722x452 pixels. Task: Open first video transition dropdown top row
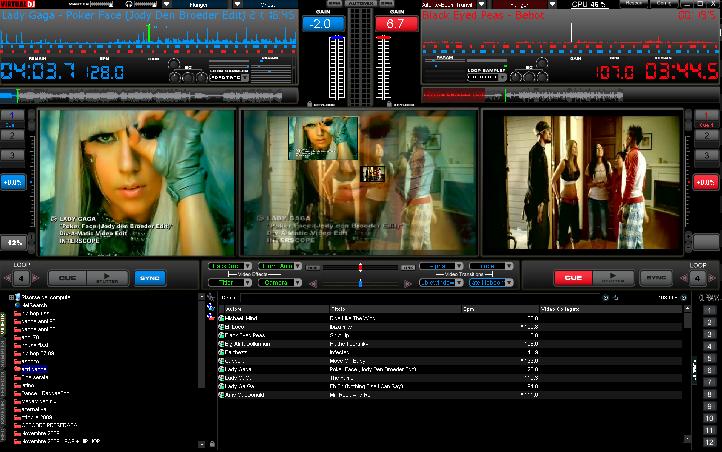(441, 266)
